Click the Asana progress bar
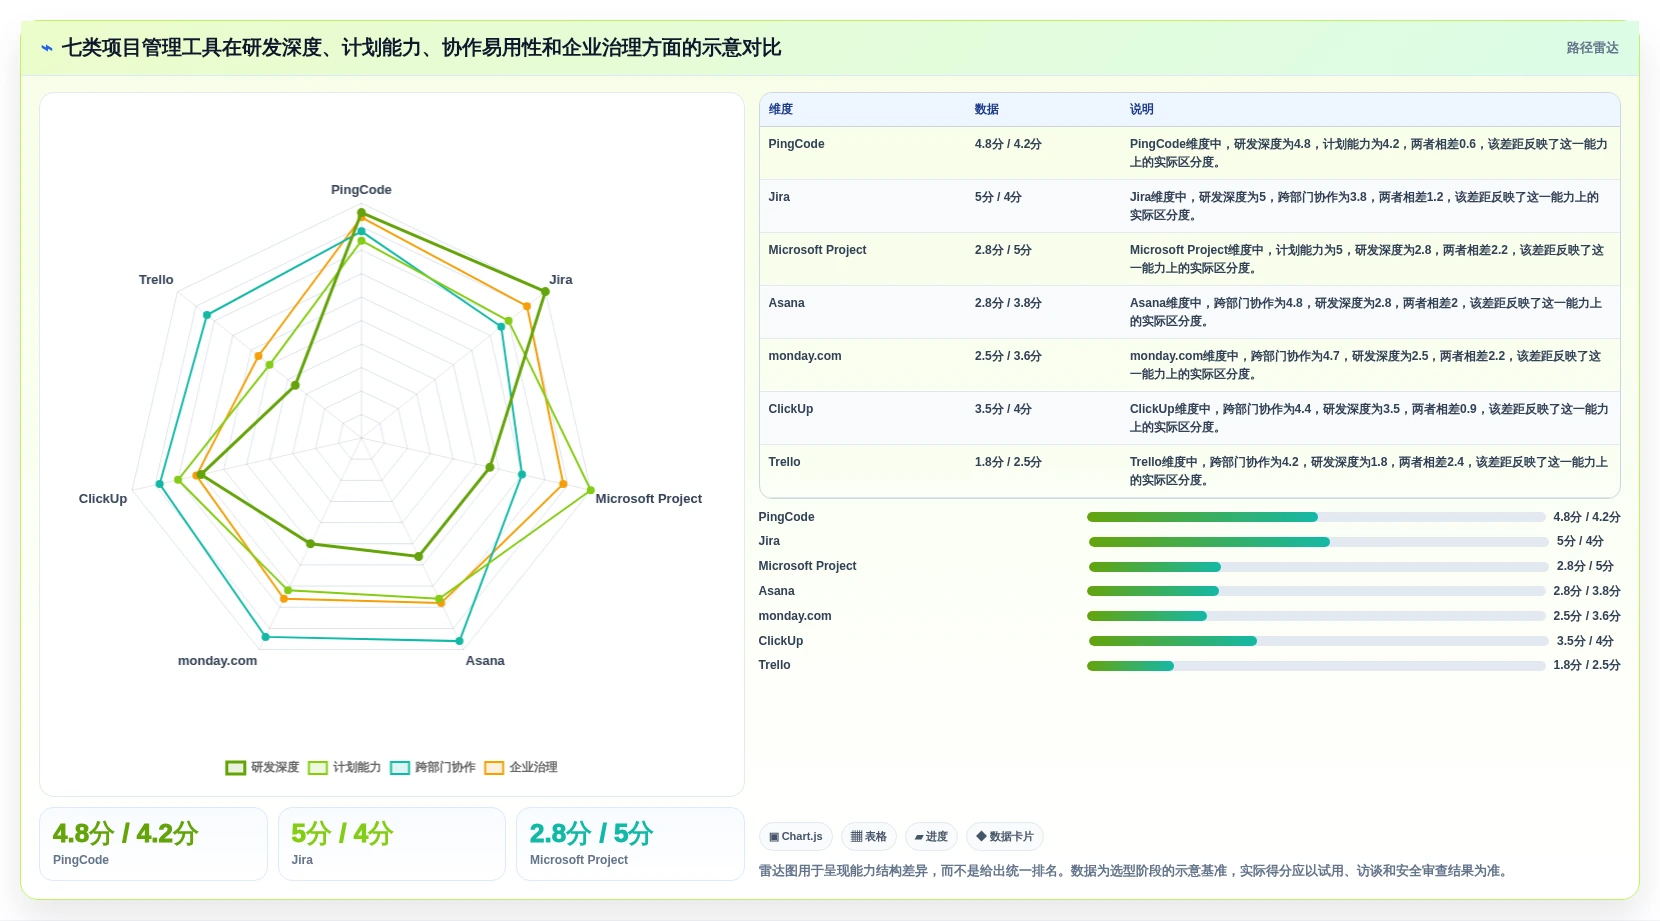 coord(1316,591)
